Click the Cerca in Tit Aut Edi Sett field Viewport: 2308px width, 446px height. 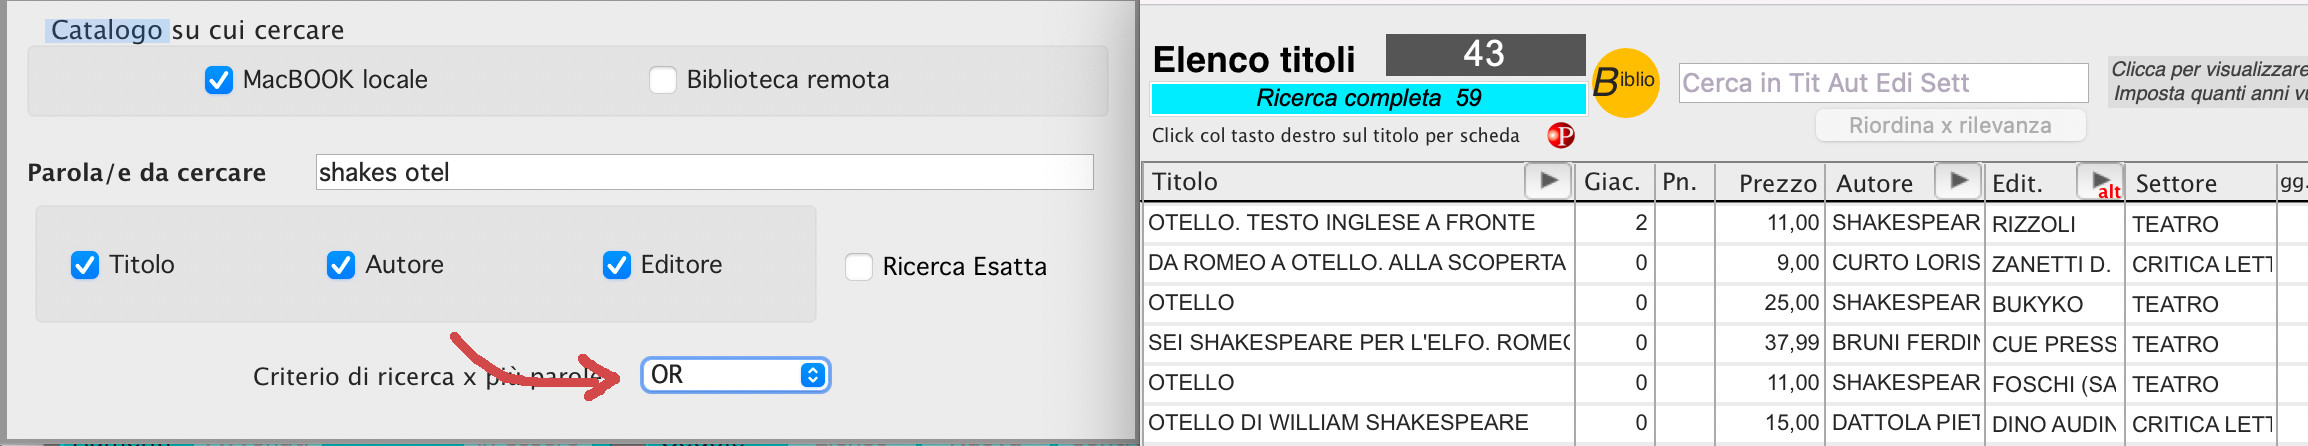click(x=1884, y=83)
